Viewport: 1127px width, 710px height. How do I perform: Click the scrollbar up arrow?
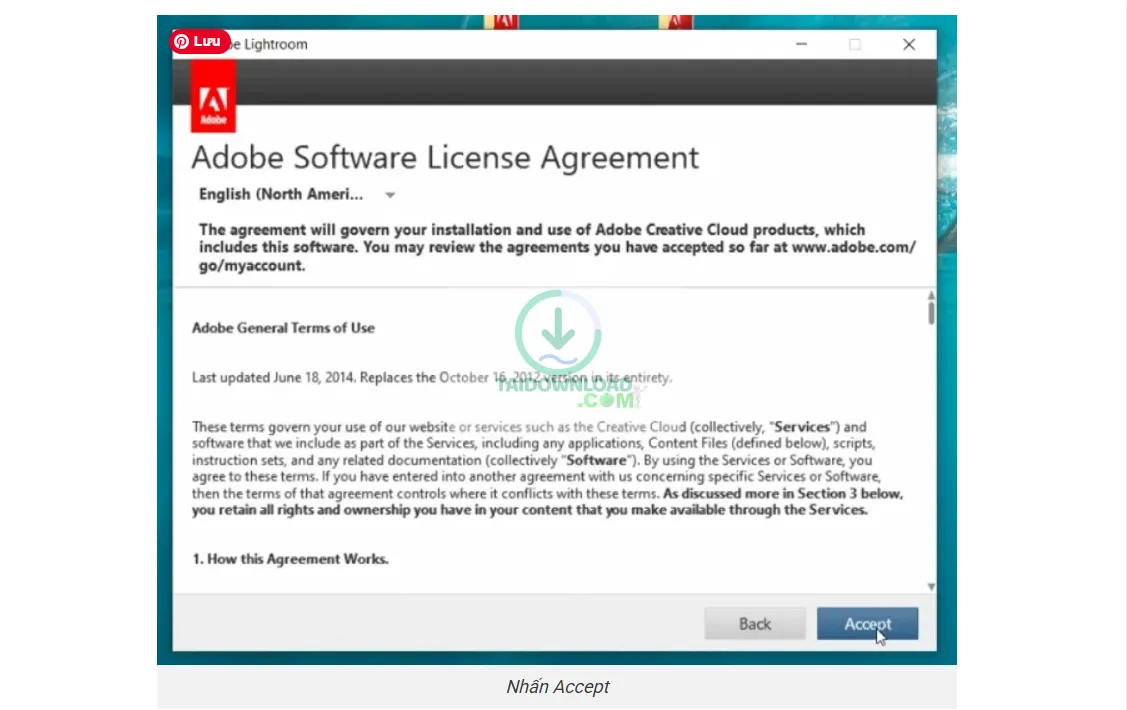pos(931,296)
